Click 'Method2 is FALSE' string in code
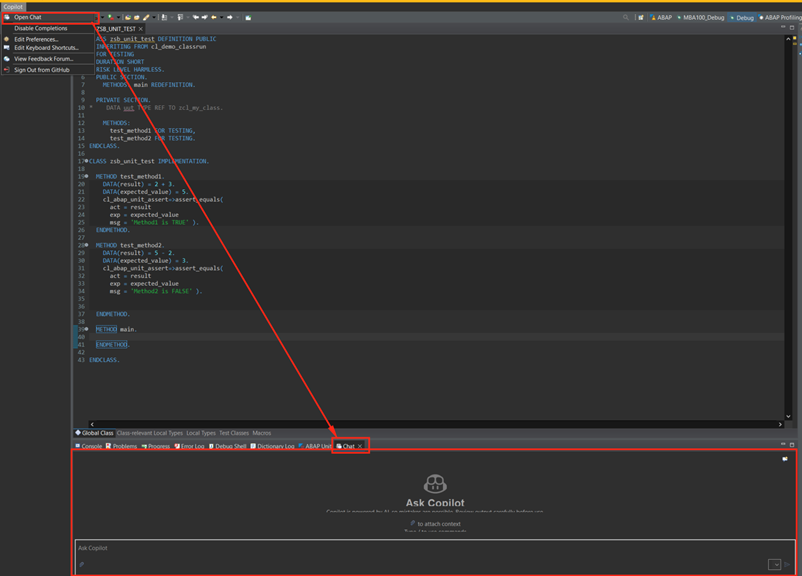The height and width of the screenshot is (576, 802). 161,291
